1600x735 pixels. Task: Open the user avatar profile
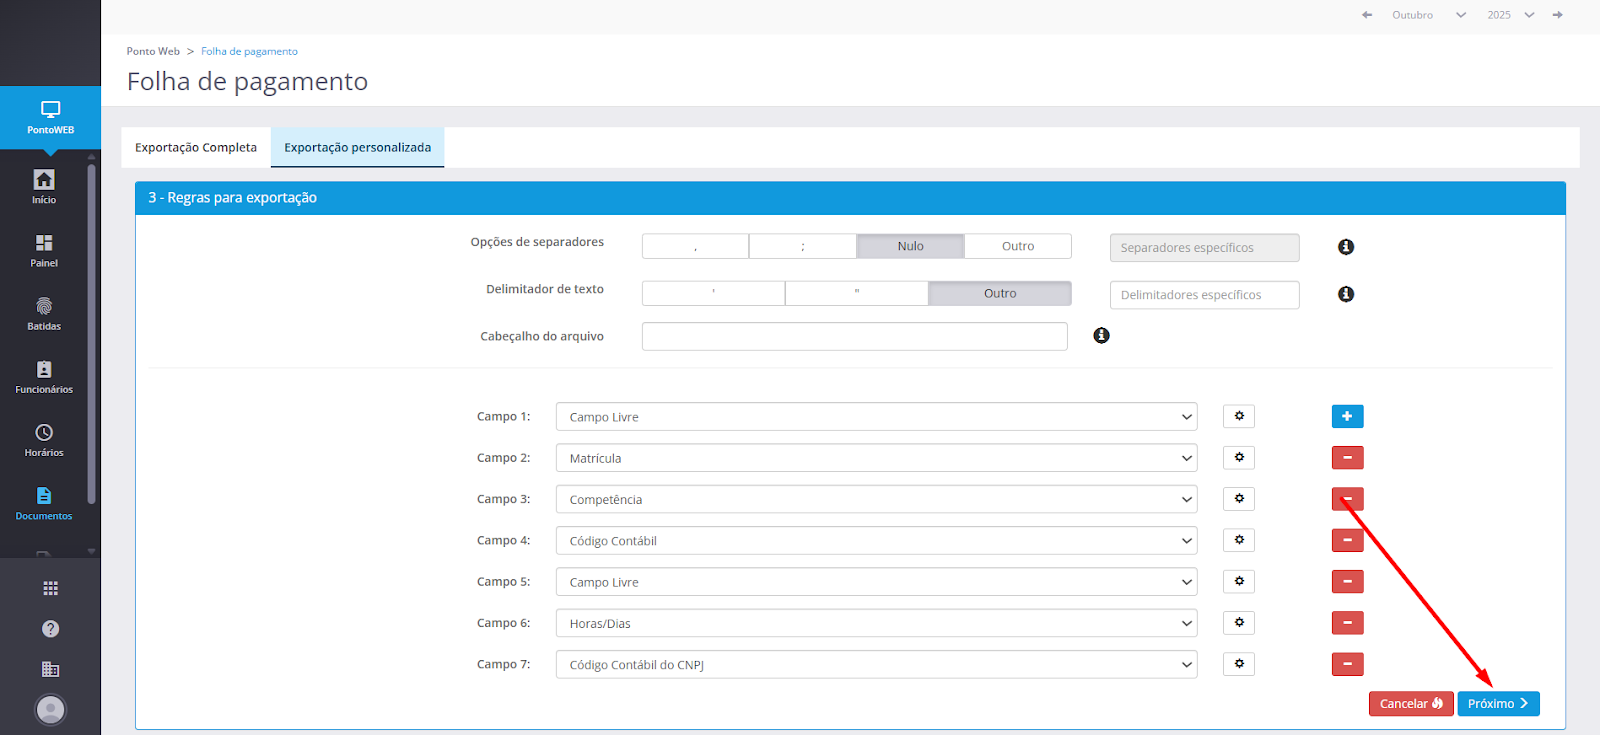tap(50, 709)
